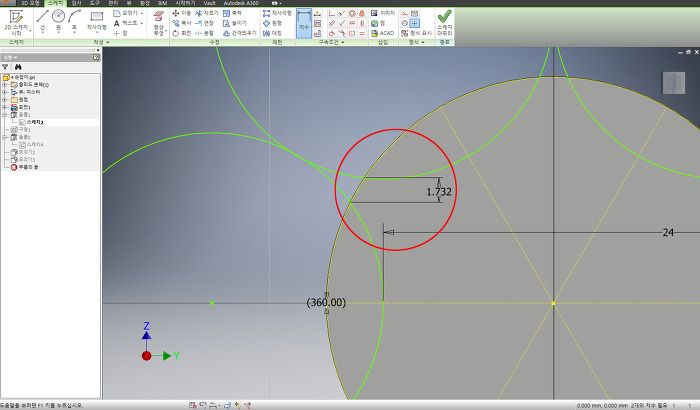
Task: Activate the Dimension (치수) tool
Action: point(304,23)
